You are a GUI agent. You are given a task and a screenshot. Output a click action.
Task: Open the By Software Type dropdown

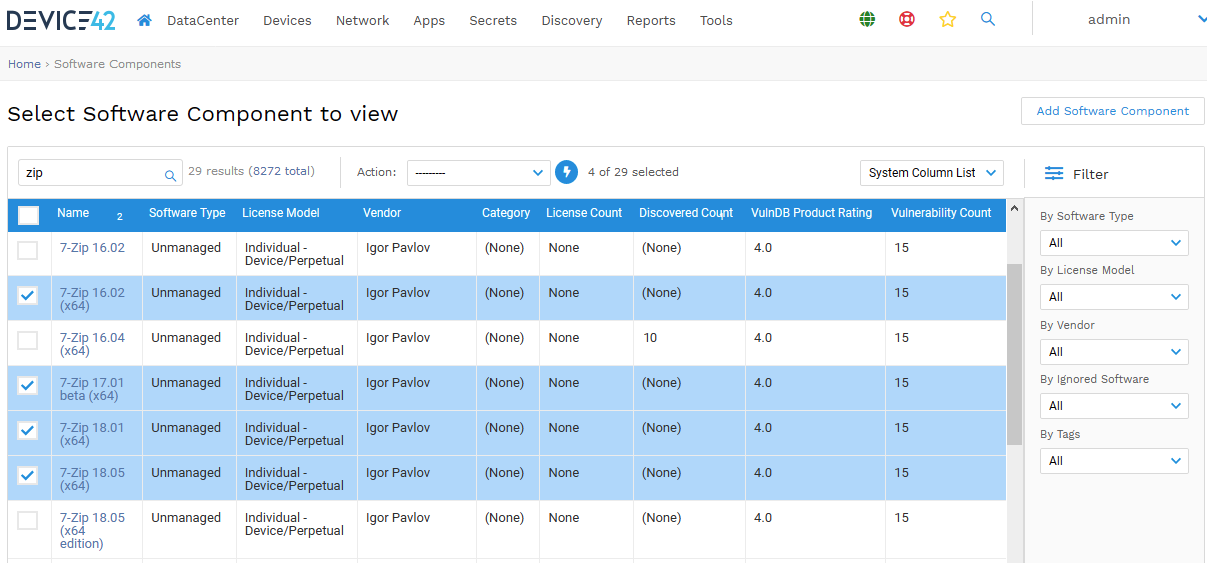coord(1114,243)
